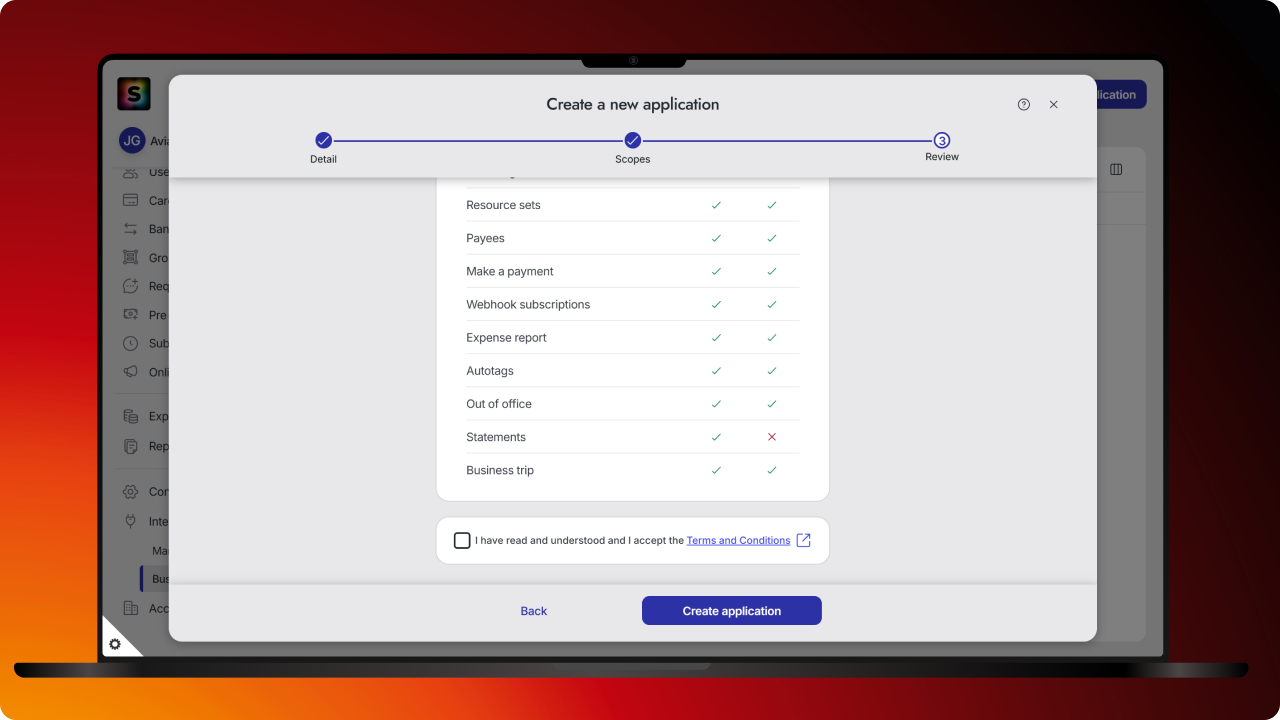This screenshot has height=720, width=1280.
Task: Click the colorful S app logo
Action: pyautogui.click(x=133, y=94)
